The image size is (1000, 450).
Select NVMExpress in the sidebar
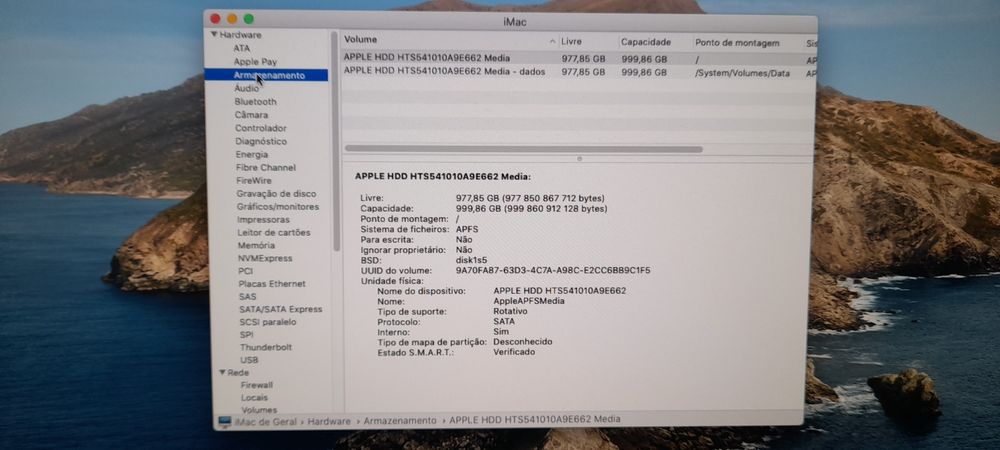(x=265, y=258)
